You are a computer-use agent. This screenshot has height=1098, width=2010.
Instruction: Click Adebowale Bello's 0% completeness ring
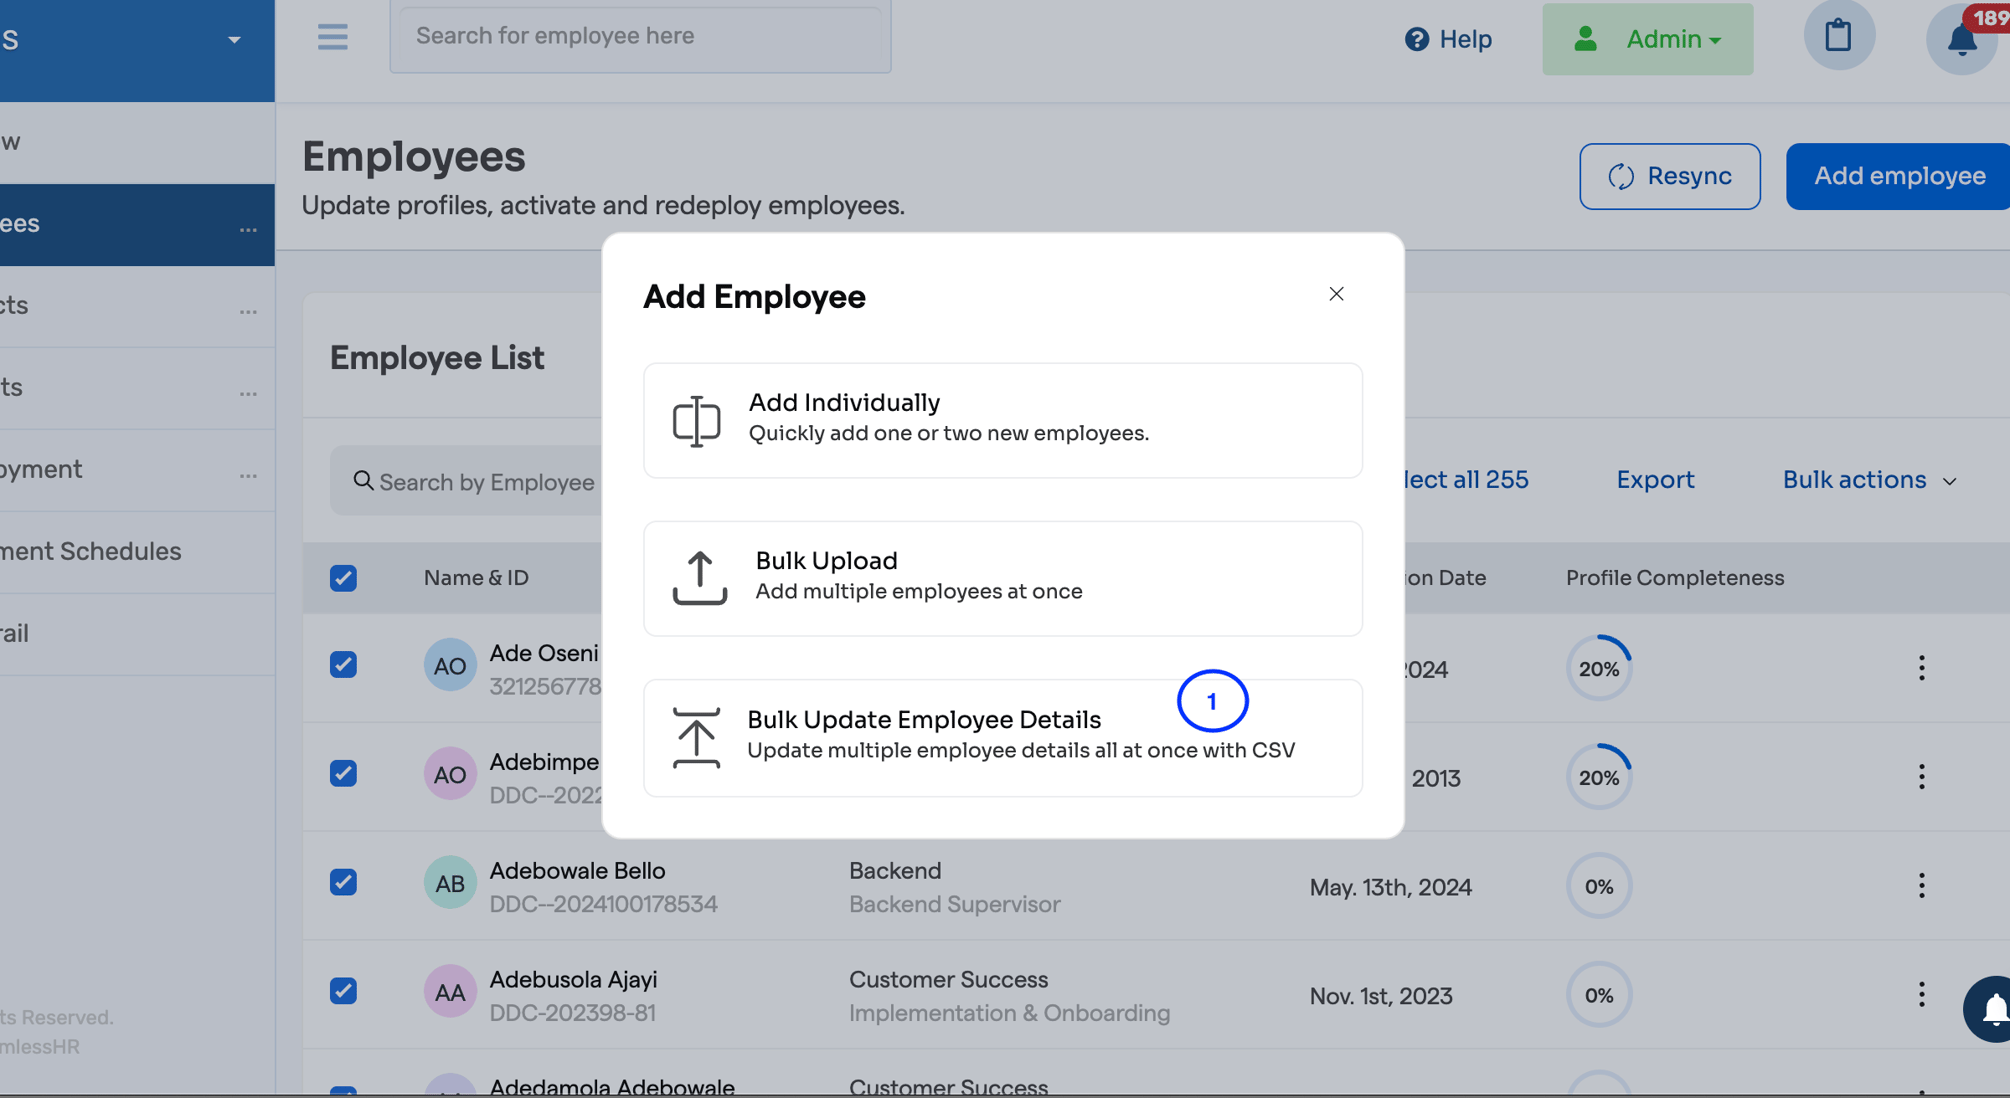point(1598,886)
